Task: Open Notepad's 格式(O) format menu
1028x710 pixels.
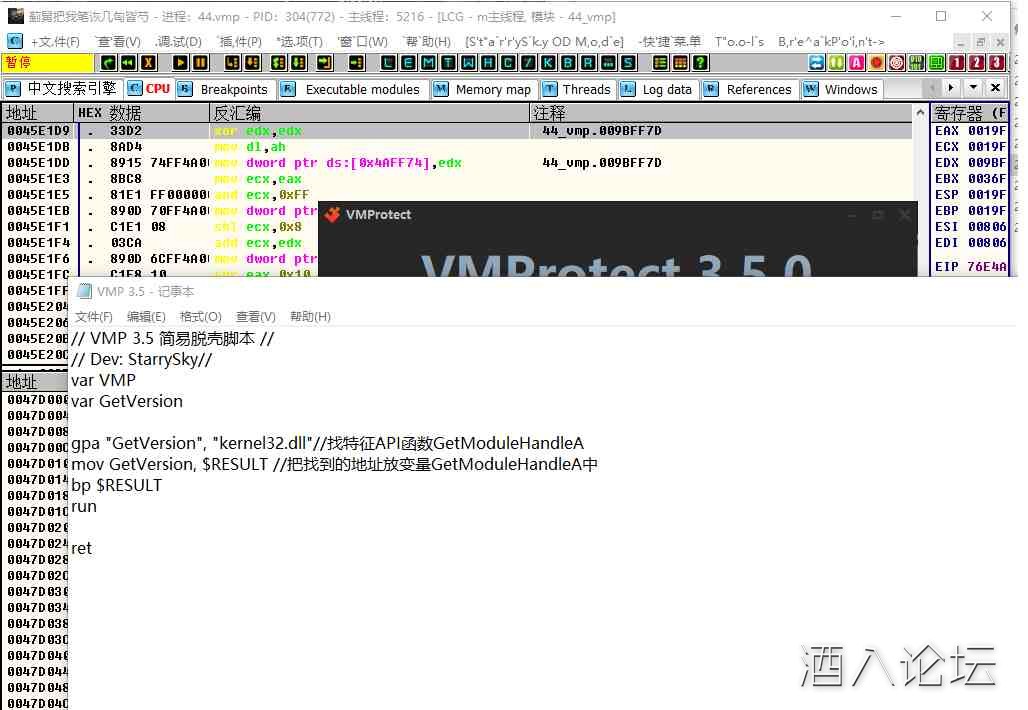Action: [200, 316]
